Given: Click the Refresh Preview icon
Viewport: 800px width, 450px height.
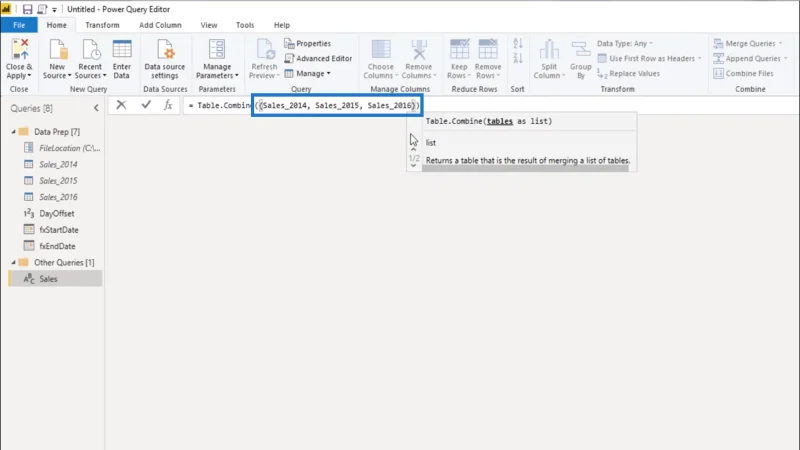Looking at the screenshot, I should click(x=264, y=49).
